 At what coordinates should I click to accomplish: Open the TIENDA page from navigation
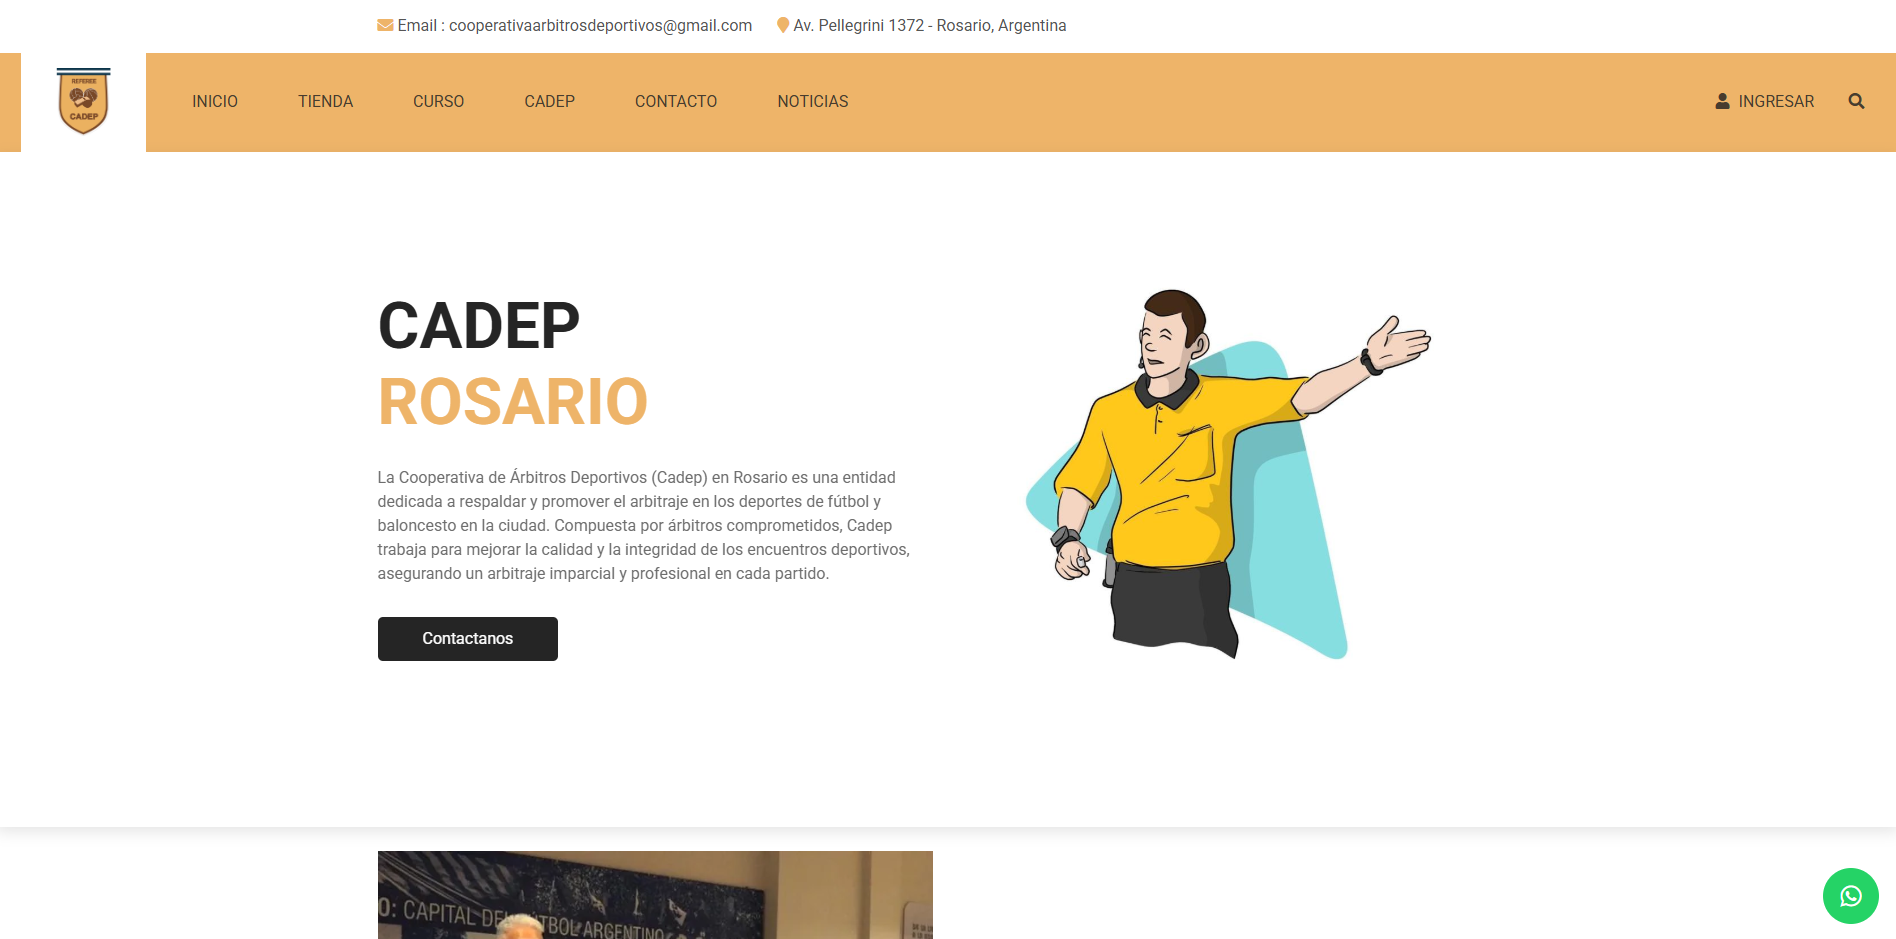pos(325,101)
